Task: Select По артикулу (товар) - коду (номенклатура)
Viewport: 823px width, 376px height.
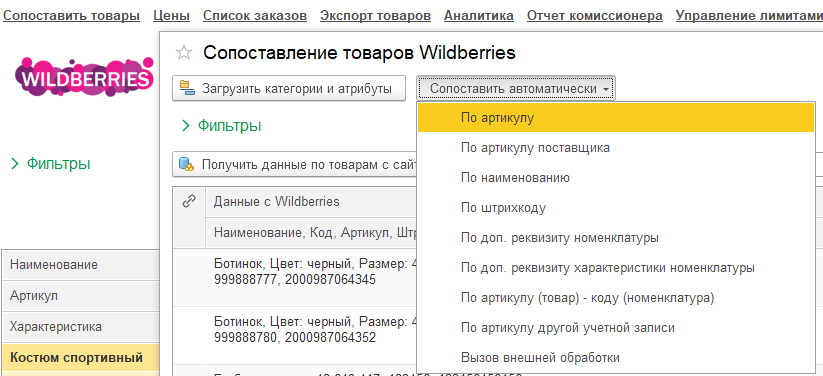Action: tap(616, 298)
